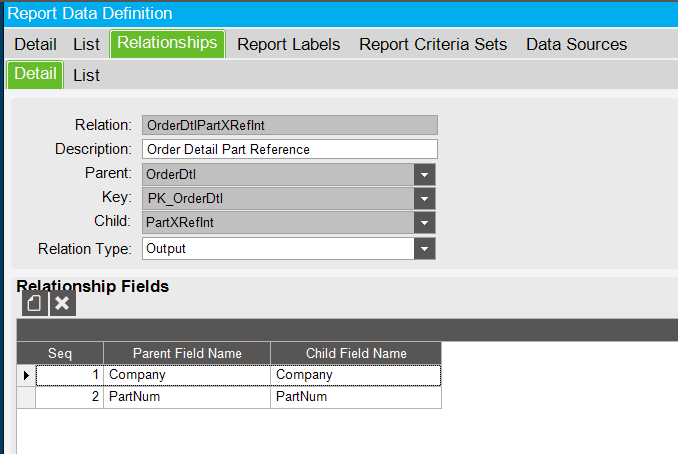Click the Child Field Name column header
The width and height of the screenshot is (678, 454).
[x=356, y=353]
